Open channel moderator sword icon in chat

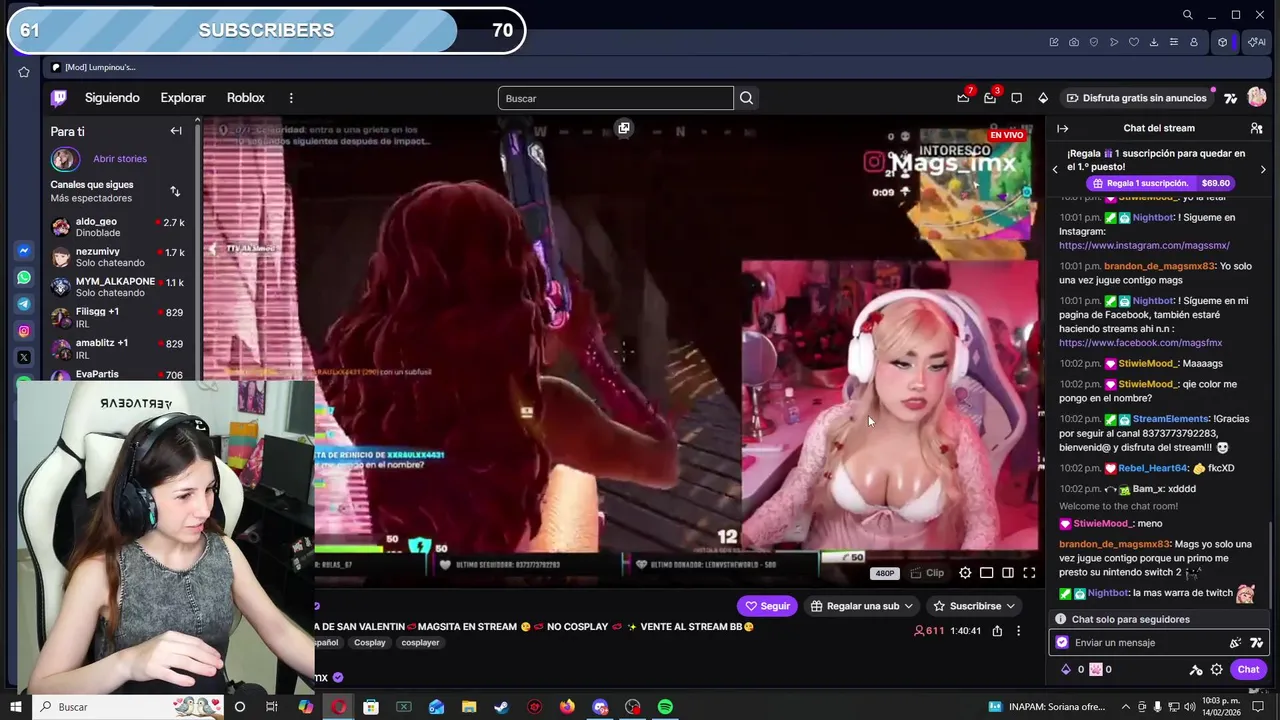click(x=1195, y=670)
